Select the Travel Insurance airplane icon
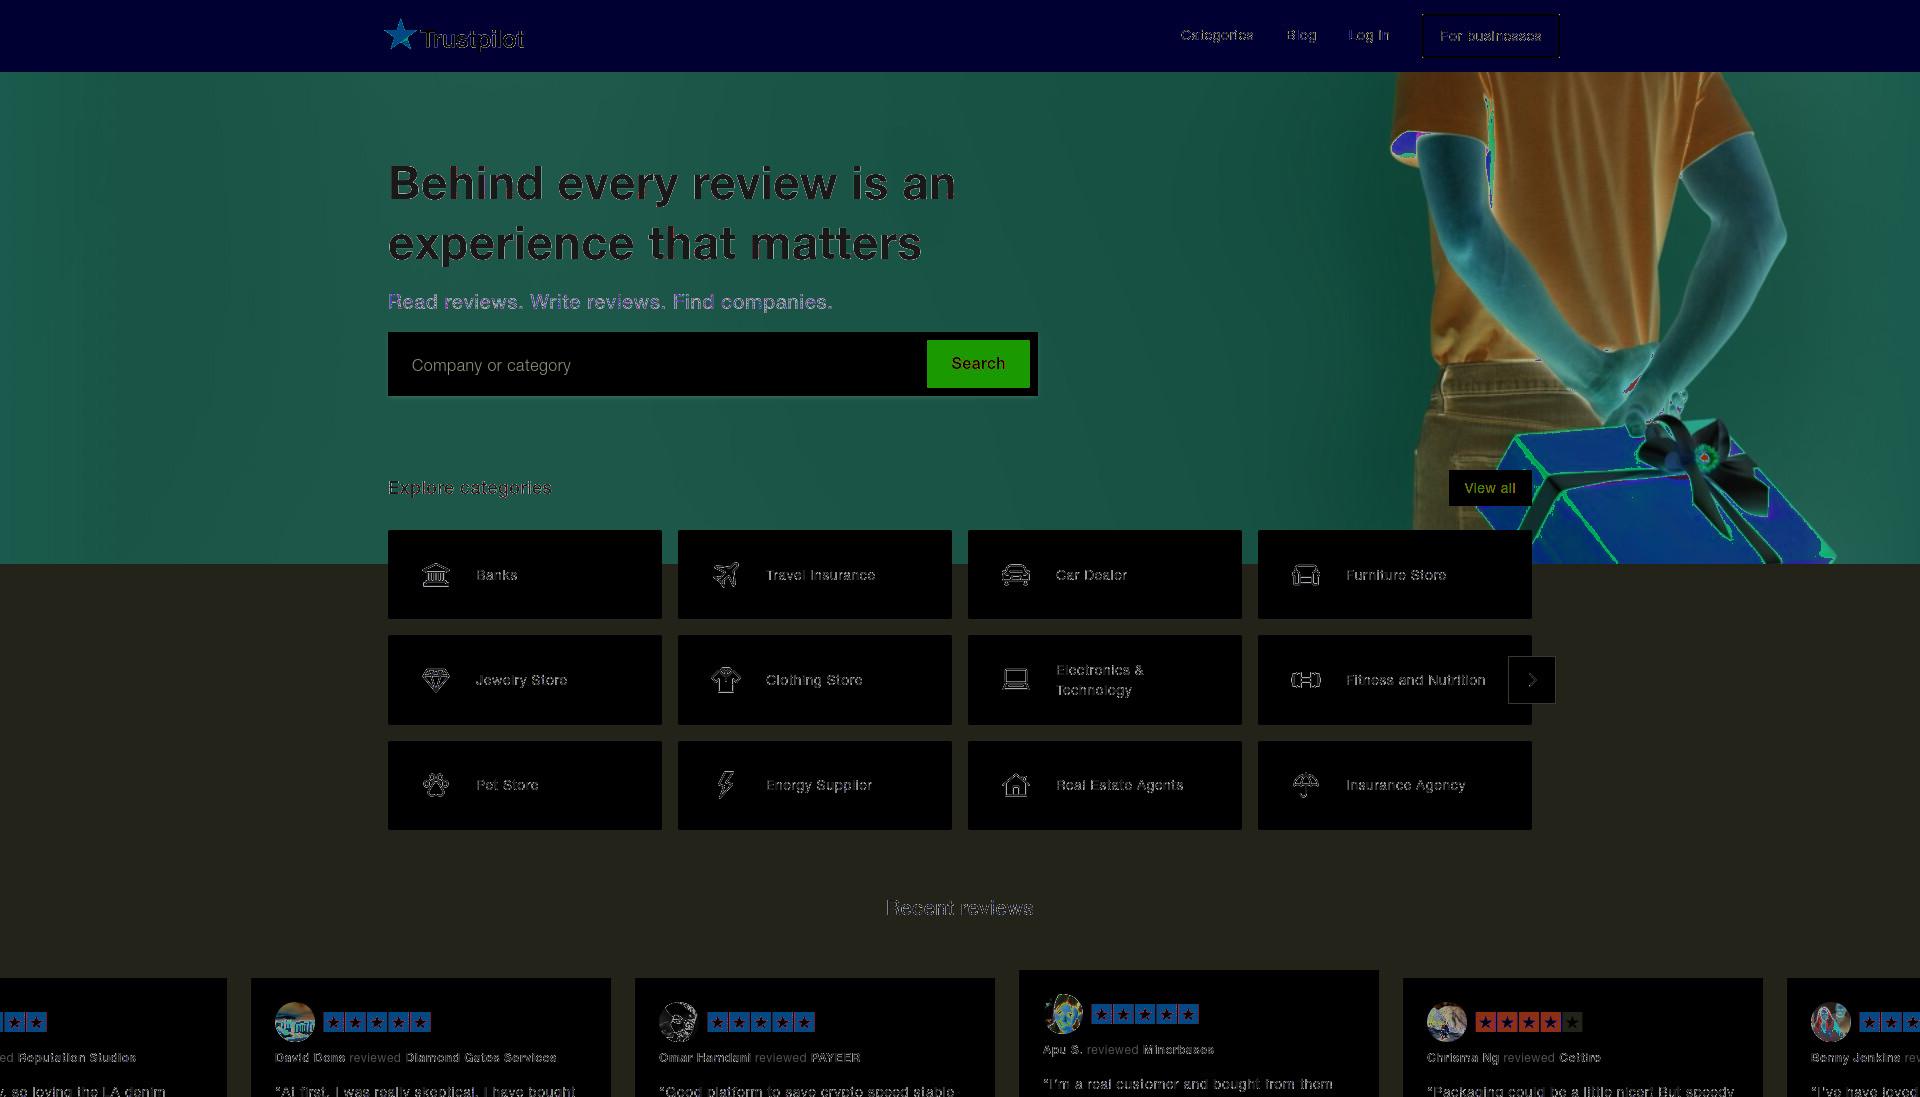The height and width of the screenshot is (1097, 1920). 726,575
